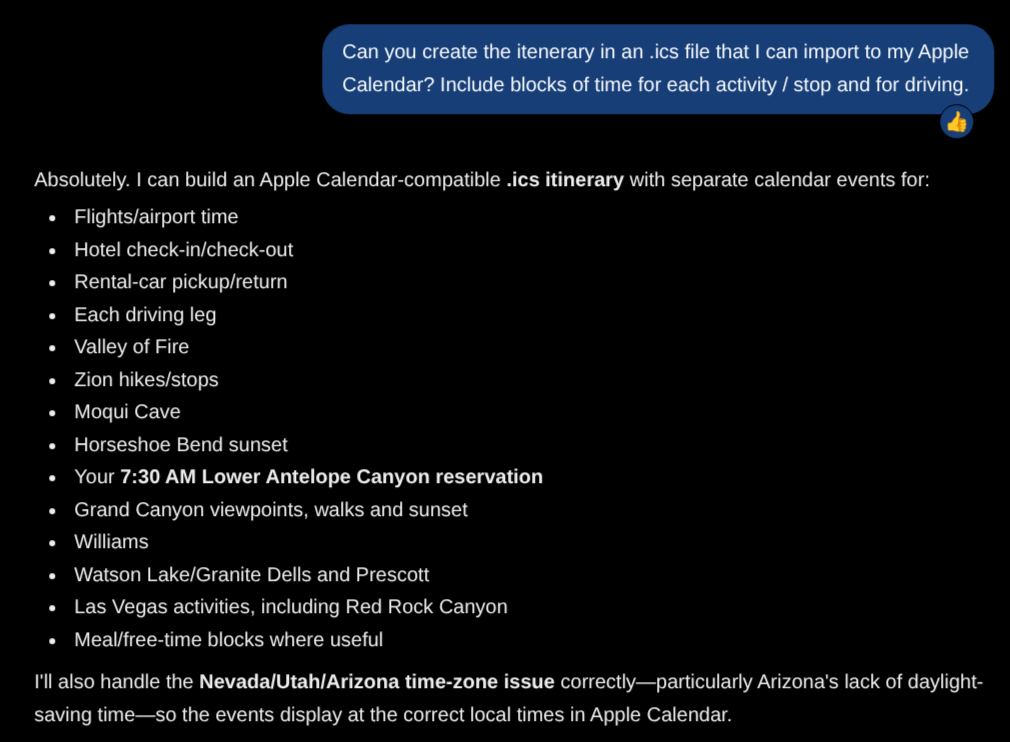Click the bold '.ics itinerary' text

point(565,180)
